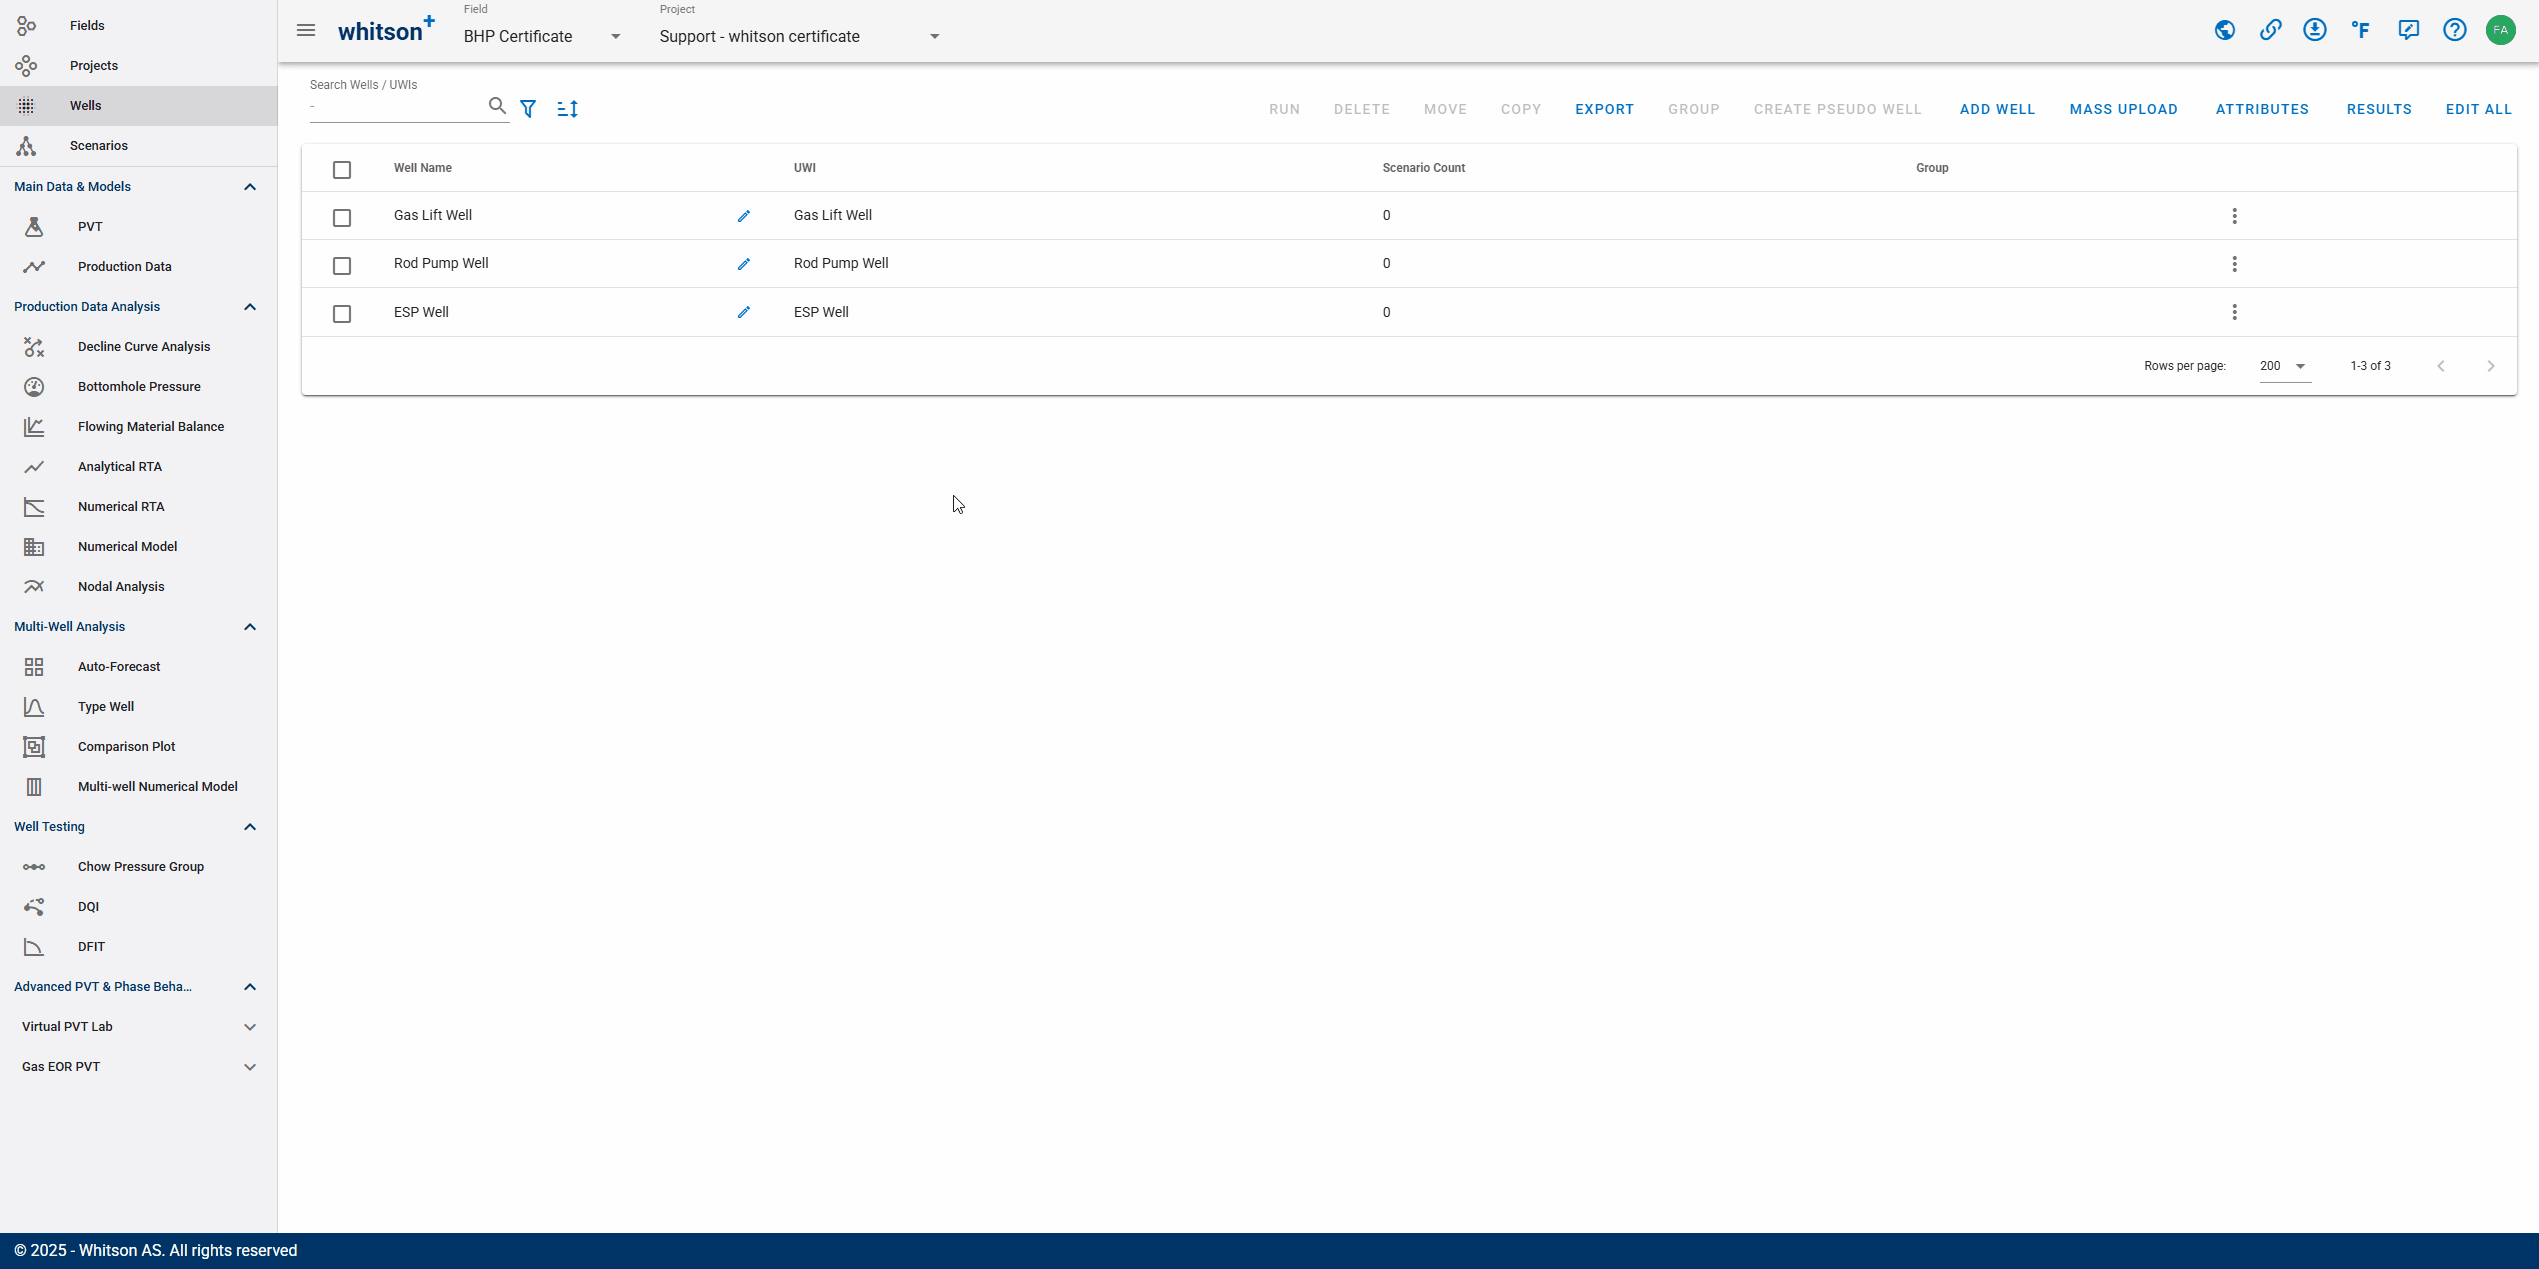
Task: Toggle select-all wells checkbox
Action: (x=342, y=168)
